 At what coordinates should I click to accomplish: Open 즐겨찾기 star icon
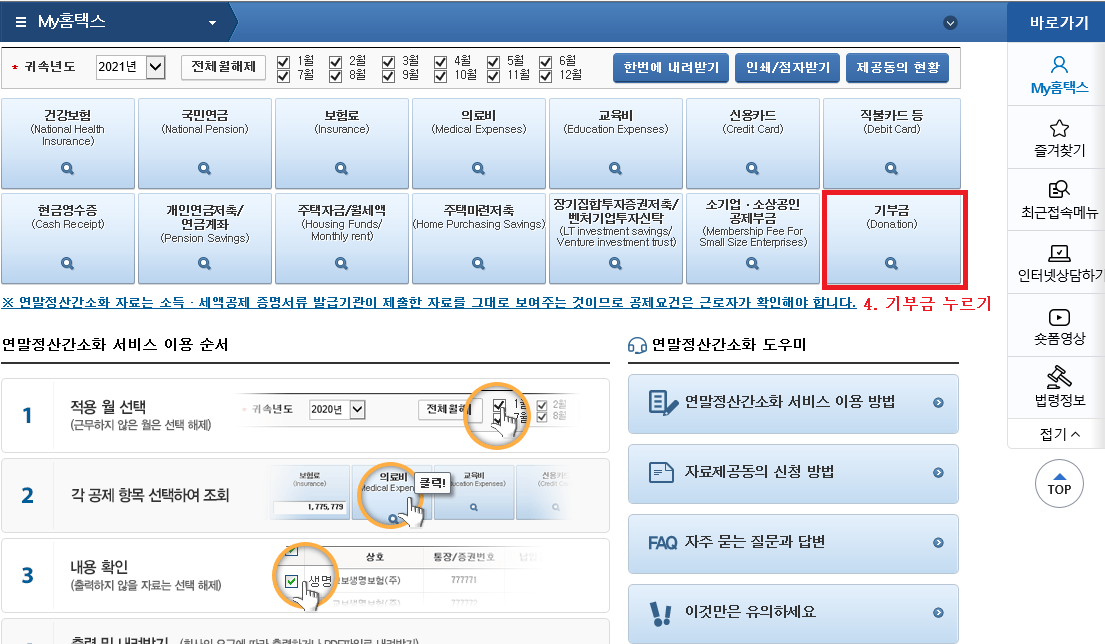(1059, 128)
